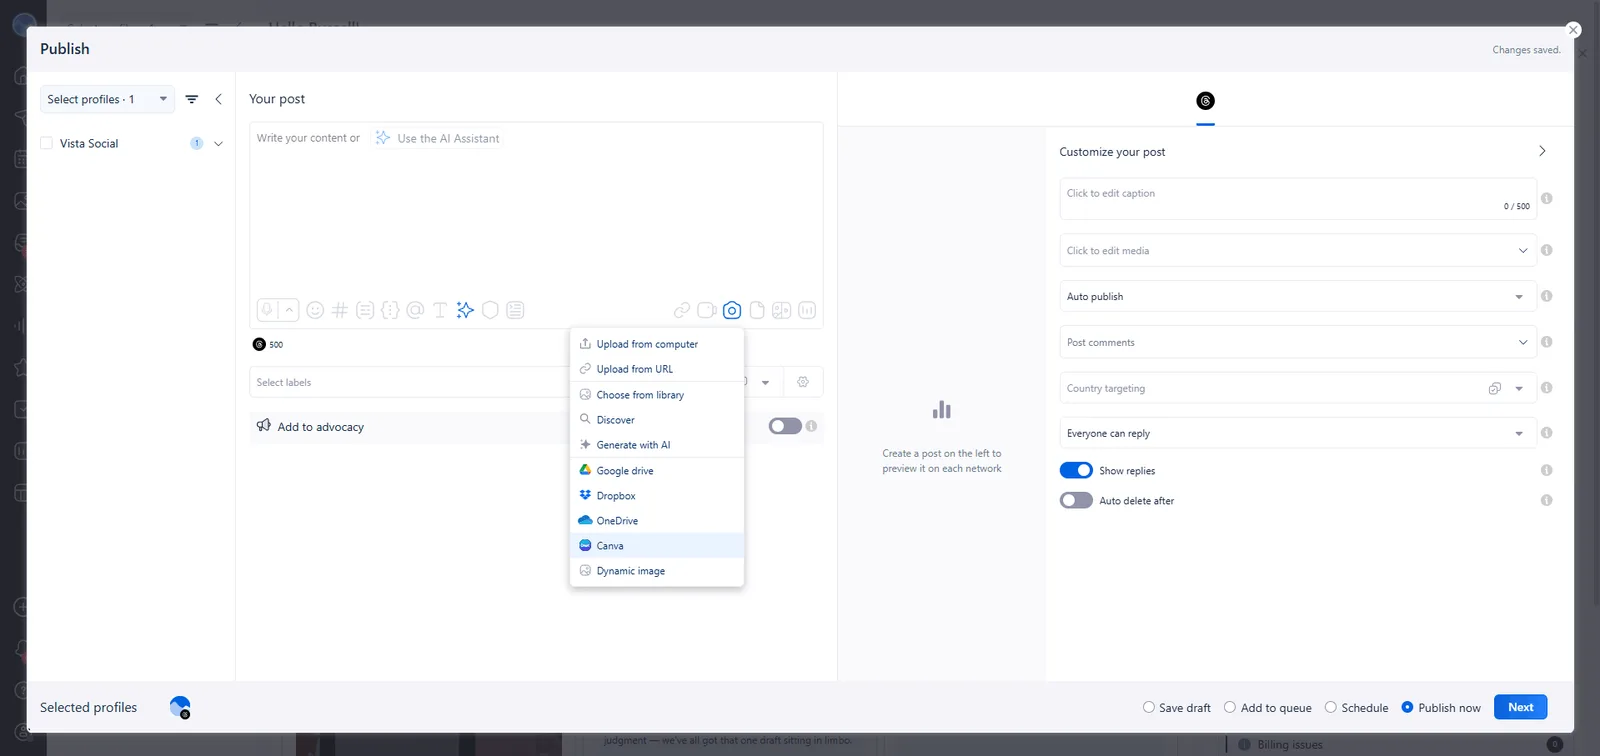Select the Schedule radio button
Image resolution: width=1600 pixels, height=756 pixels.
coord(1331,707)
